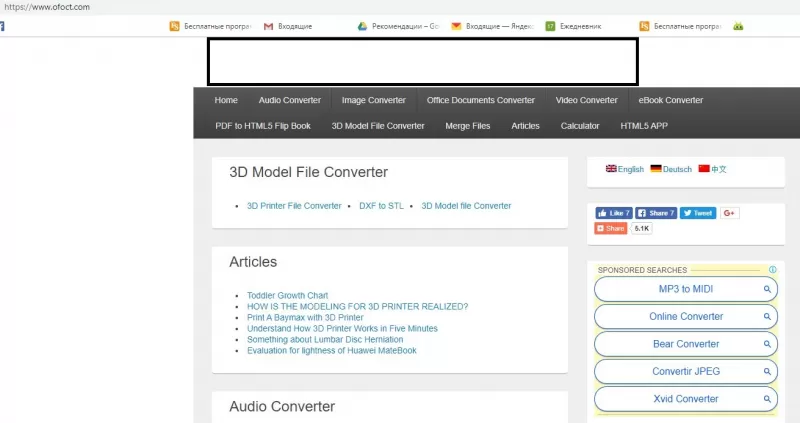Click search icon on Online Converter
Screen dimensions: 800x423
coord(767,316)
